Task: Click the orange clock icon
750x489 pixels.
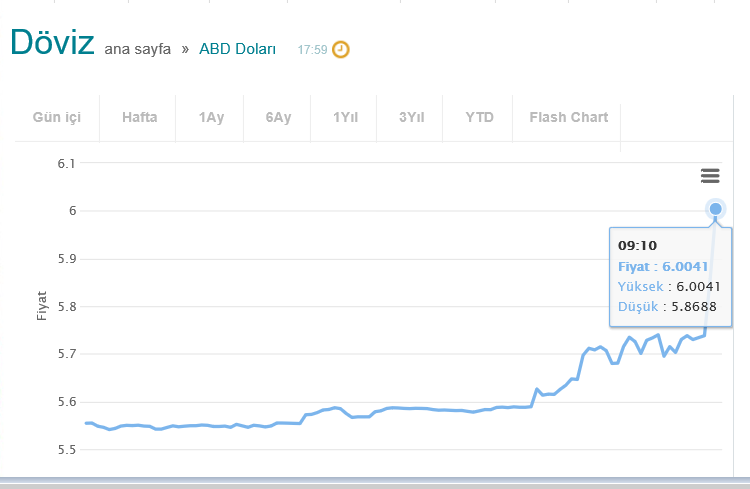Action: 341,49
